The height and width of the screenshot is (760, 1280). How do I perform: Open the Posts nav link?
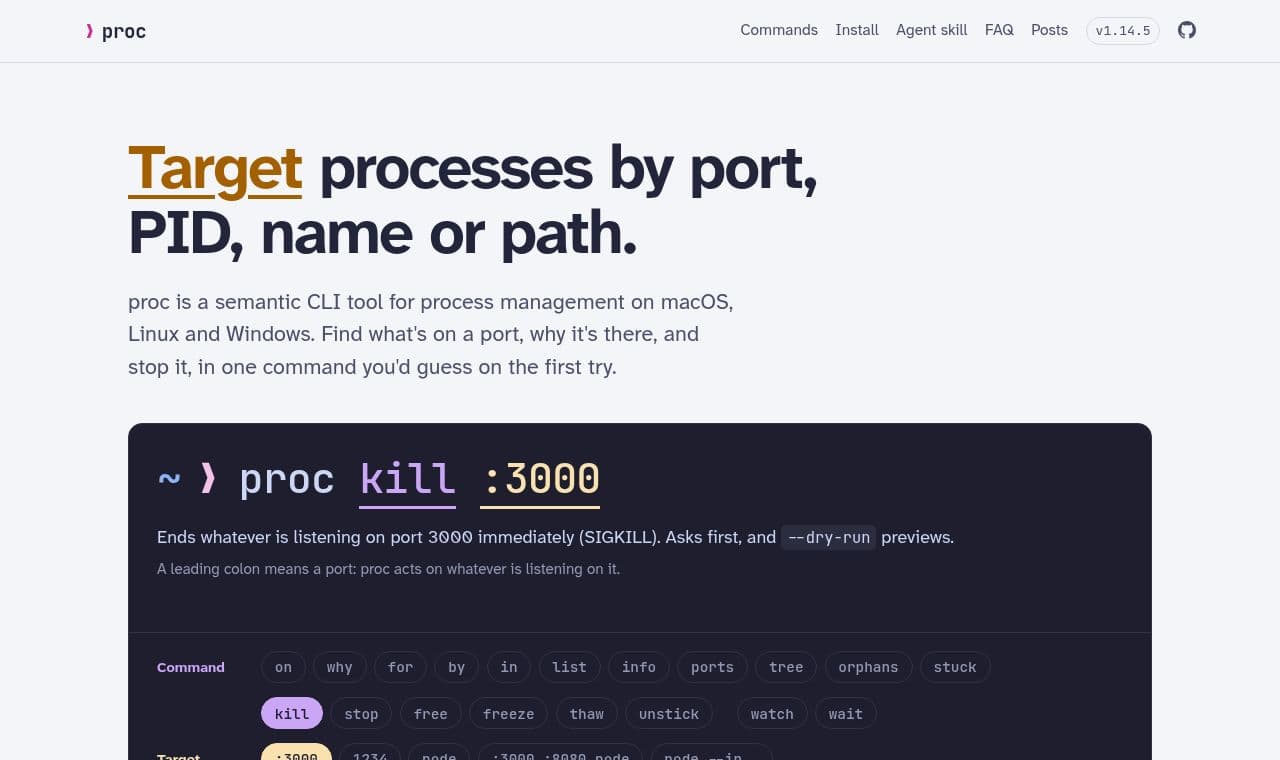click(x=1049, y=30)
